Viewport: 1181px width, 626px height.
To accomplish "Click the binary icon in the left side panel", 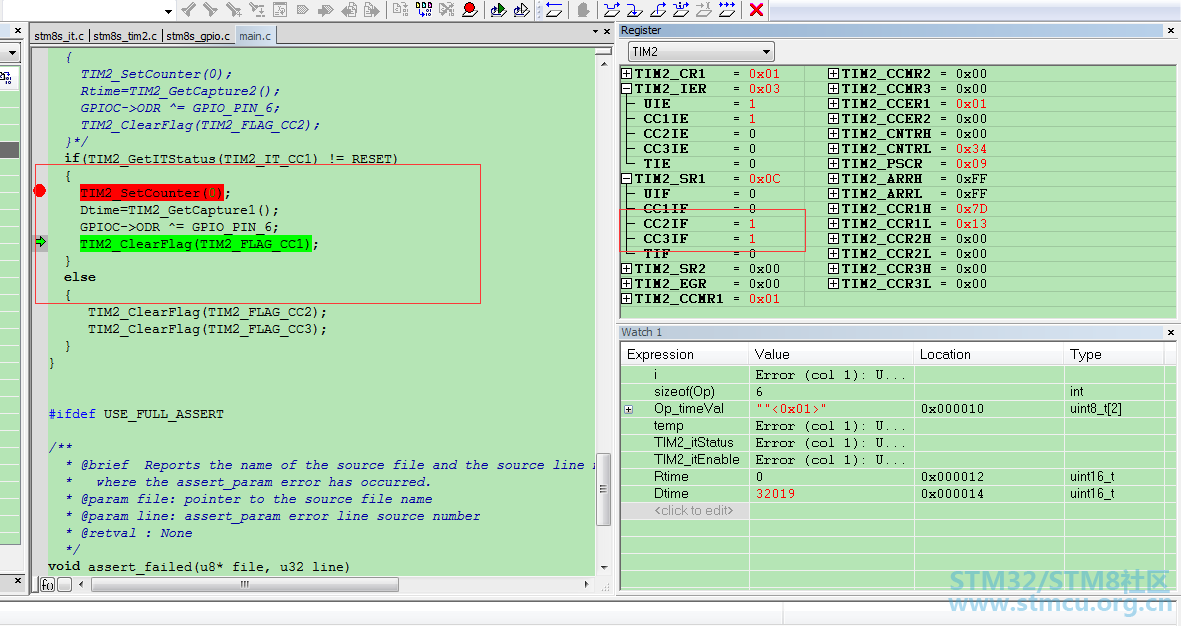I will click(6, 78).
